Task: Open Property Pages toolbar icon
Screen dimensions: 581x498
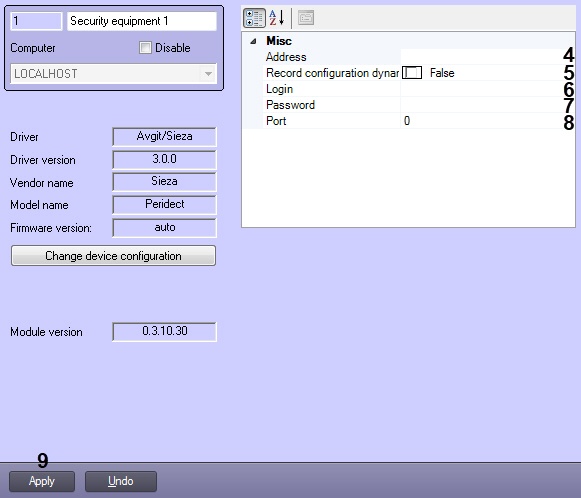Action: coord(306,18)
